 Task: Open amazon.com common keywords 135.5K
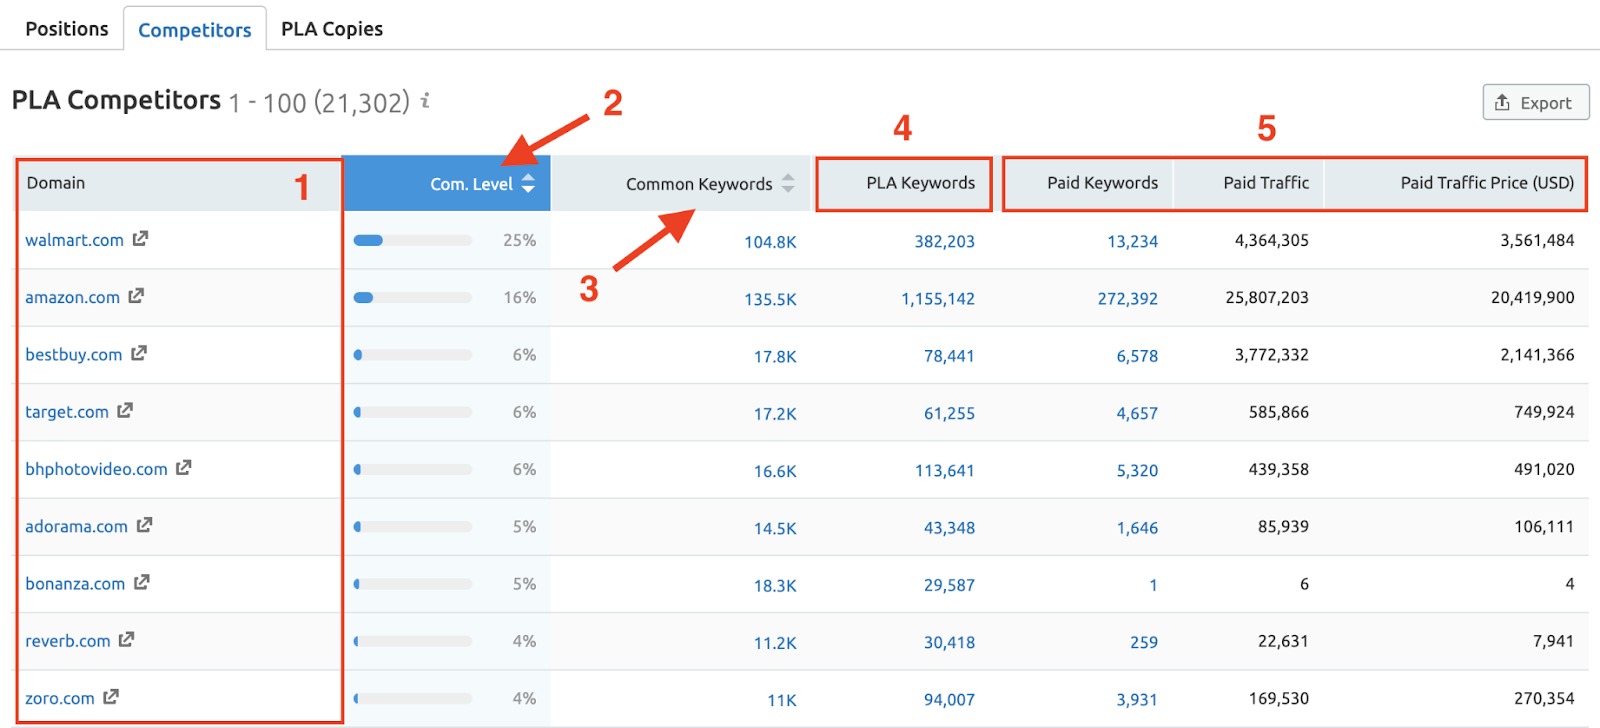770,298
